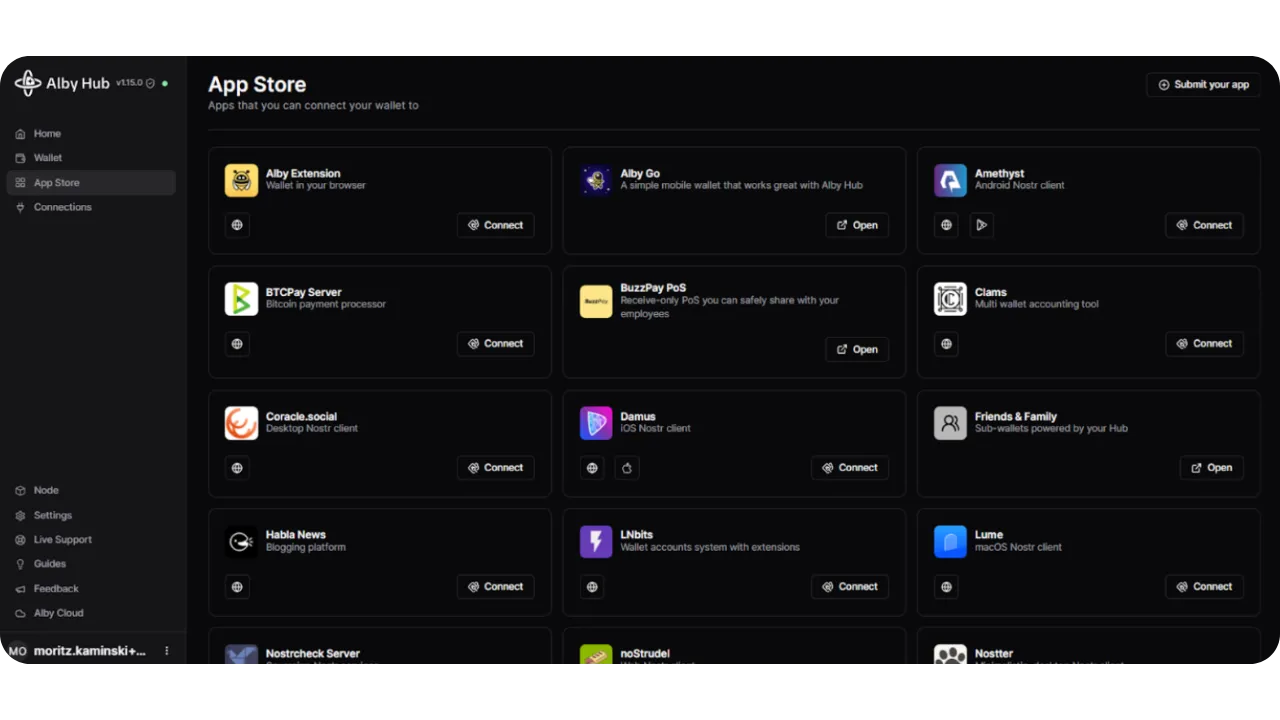Open Live Support link in sidebar
Screen dimensions: 1280x720
pos(62,540)
